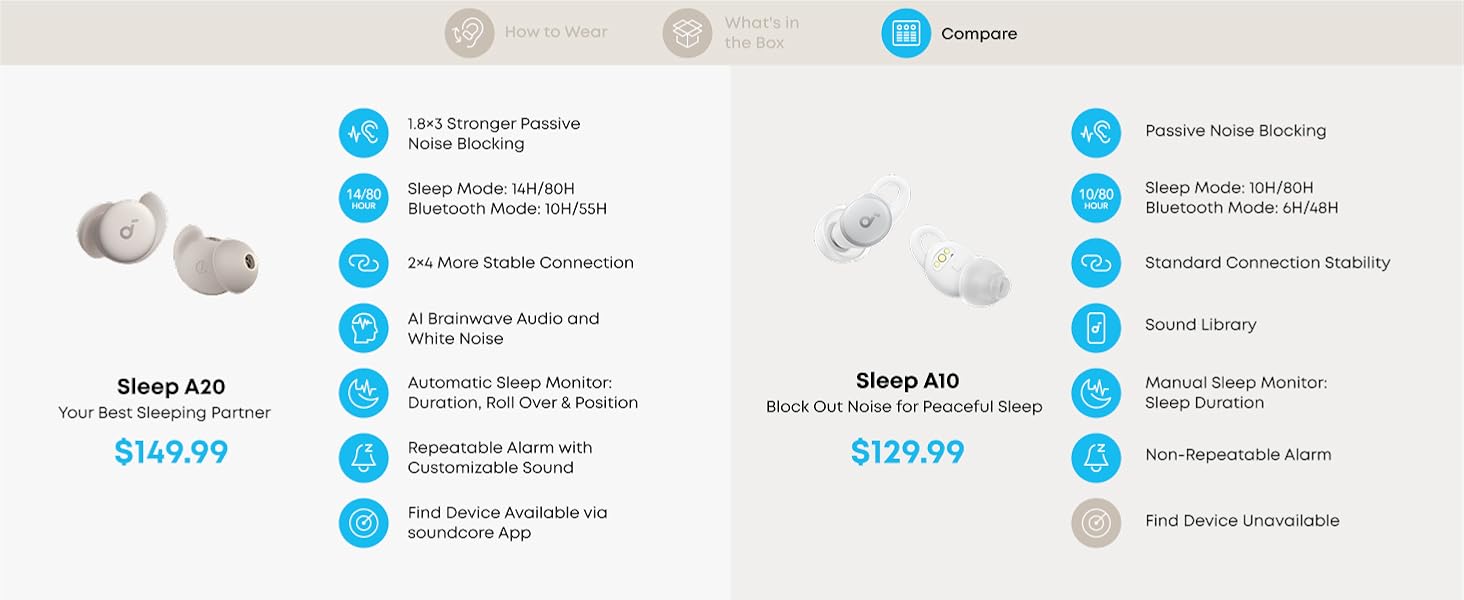The image size is (1464, 600).
Task: Click the box icon for What's in the Box
Action: [687, 33]
